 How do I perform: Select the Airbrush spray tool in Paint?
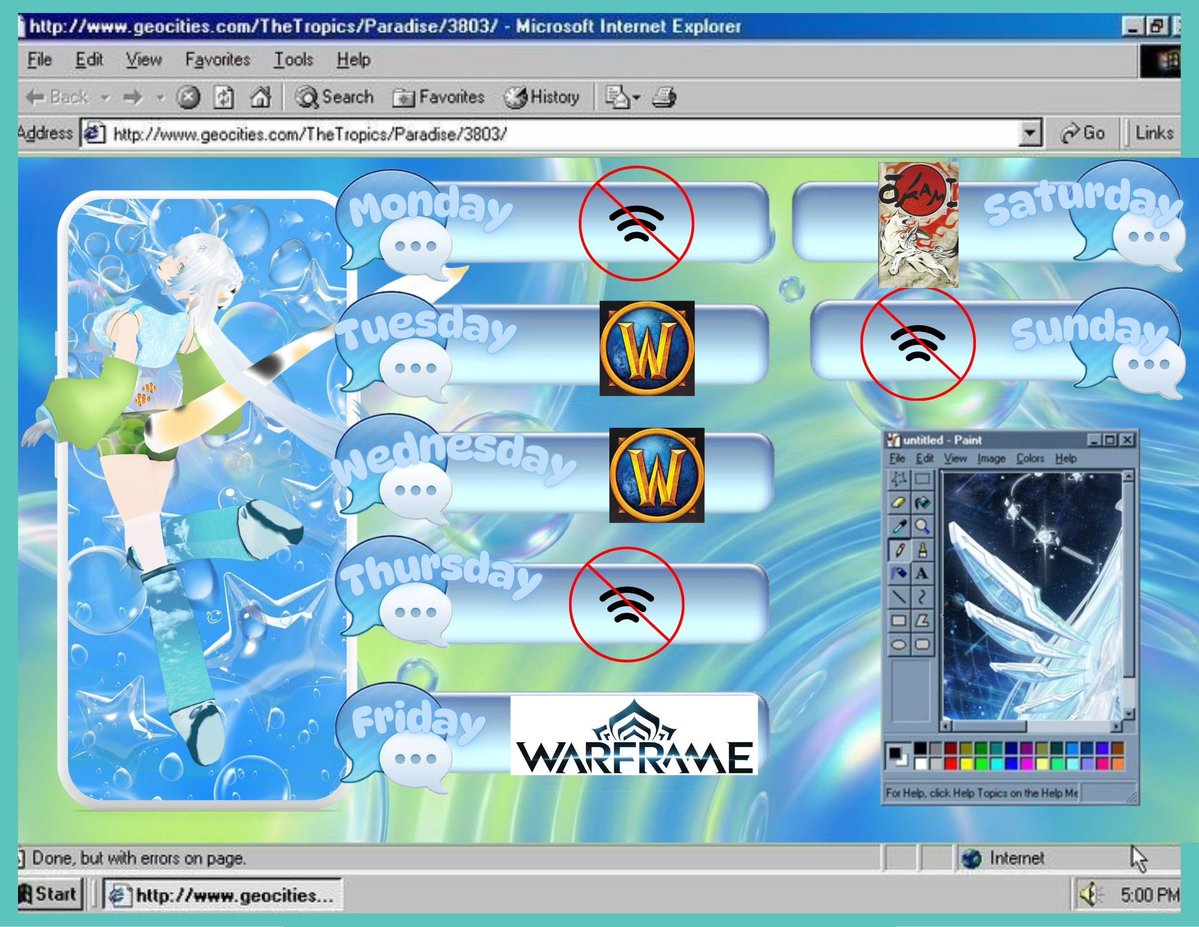[898, 573]
